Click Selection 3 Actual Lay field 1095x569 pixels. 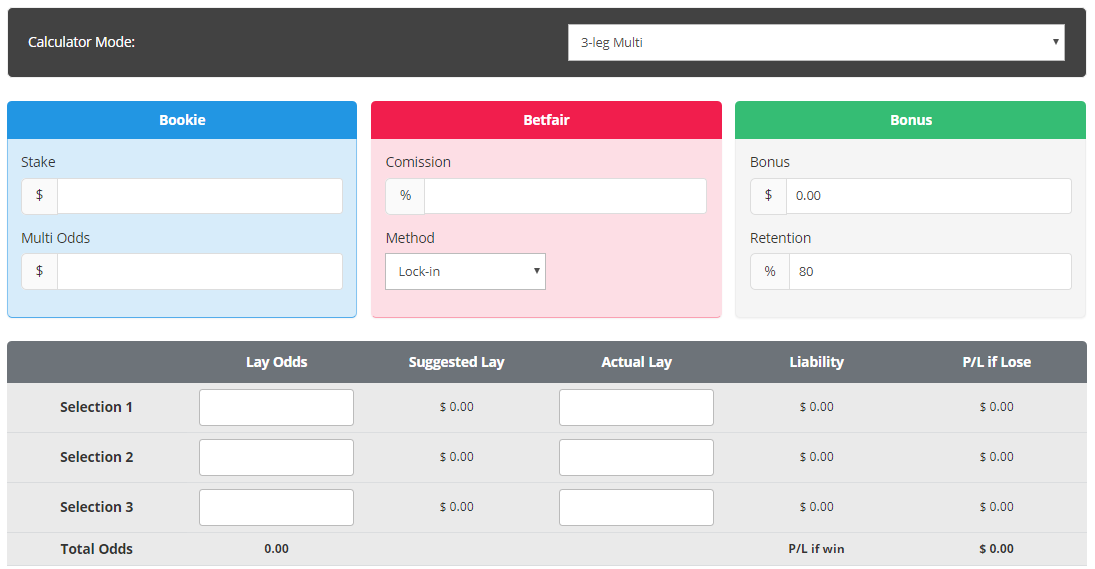coord(636,508)
